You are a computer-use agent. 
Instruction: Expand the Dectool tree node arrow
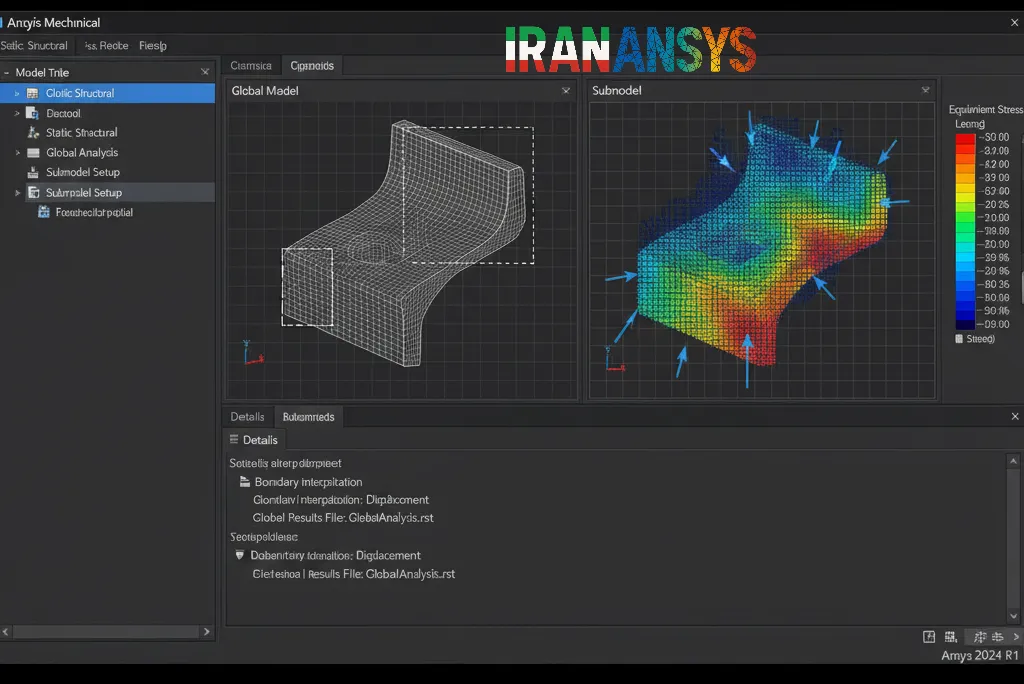pyautogui.click(x=17, y=113)
